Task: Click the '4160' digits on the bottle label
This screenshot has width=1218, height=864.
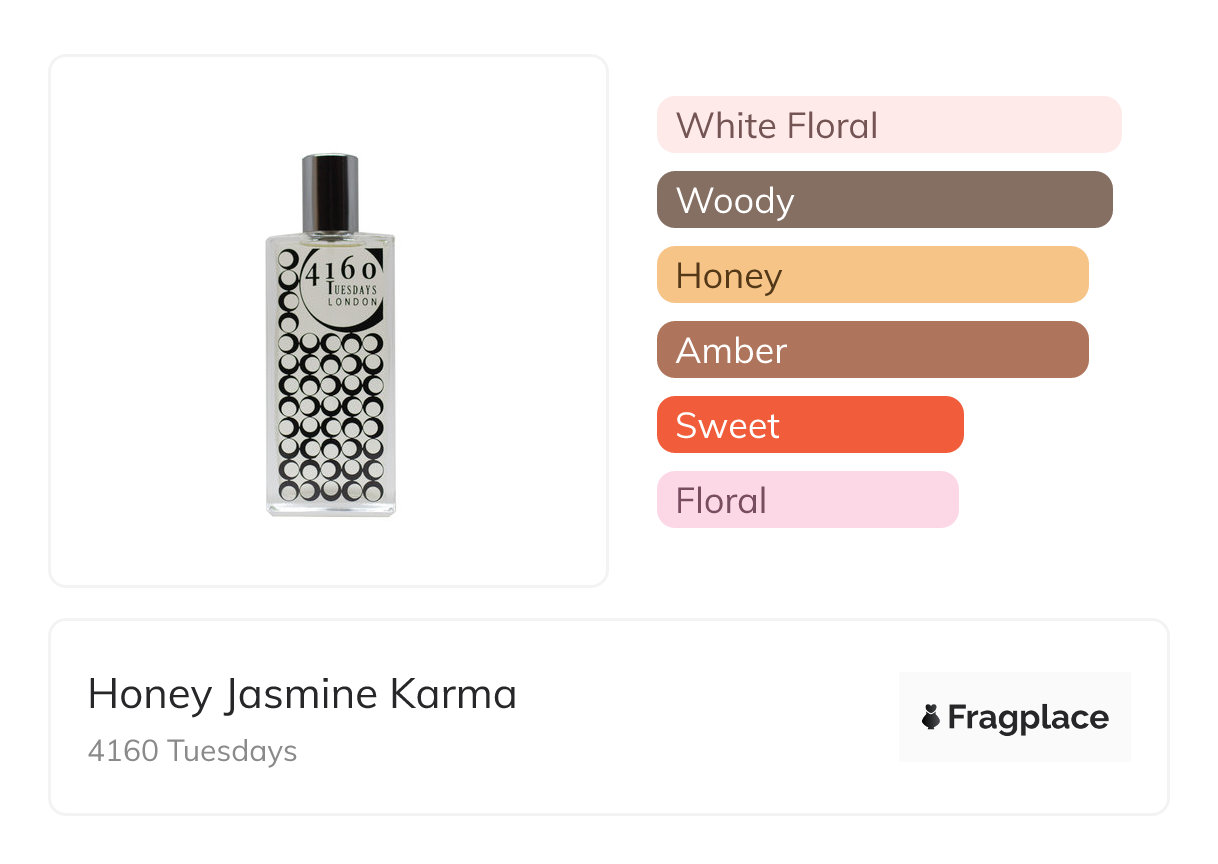Action: [340, 271]
